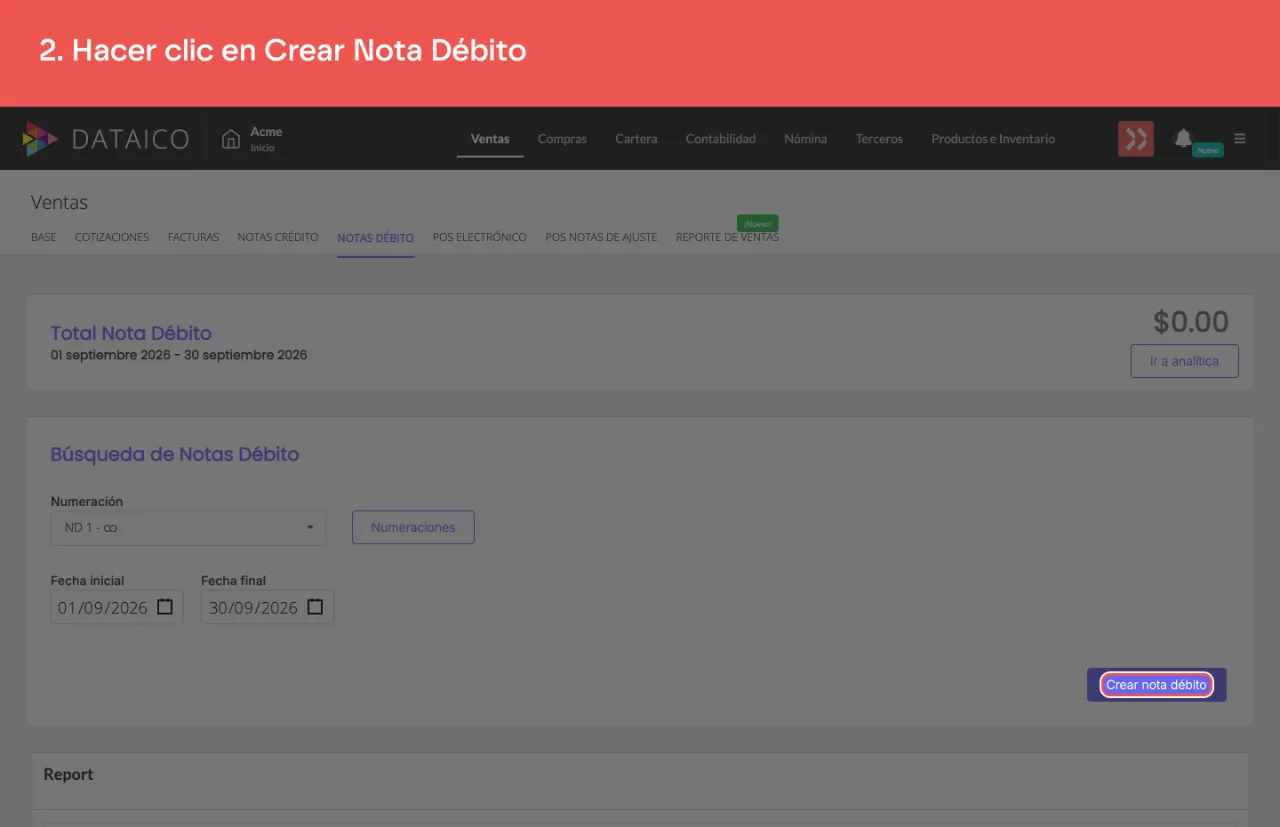Click the $0.00 total amount
Image resolution: width=1280 pixels, height=827 pixels.
coord(1190,322)
